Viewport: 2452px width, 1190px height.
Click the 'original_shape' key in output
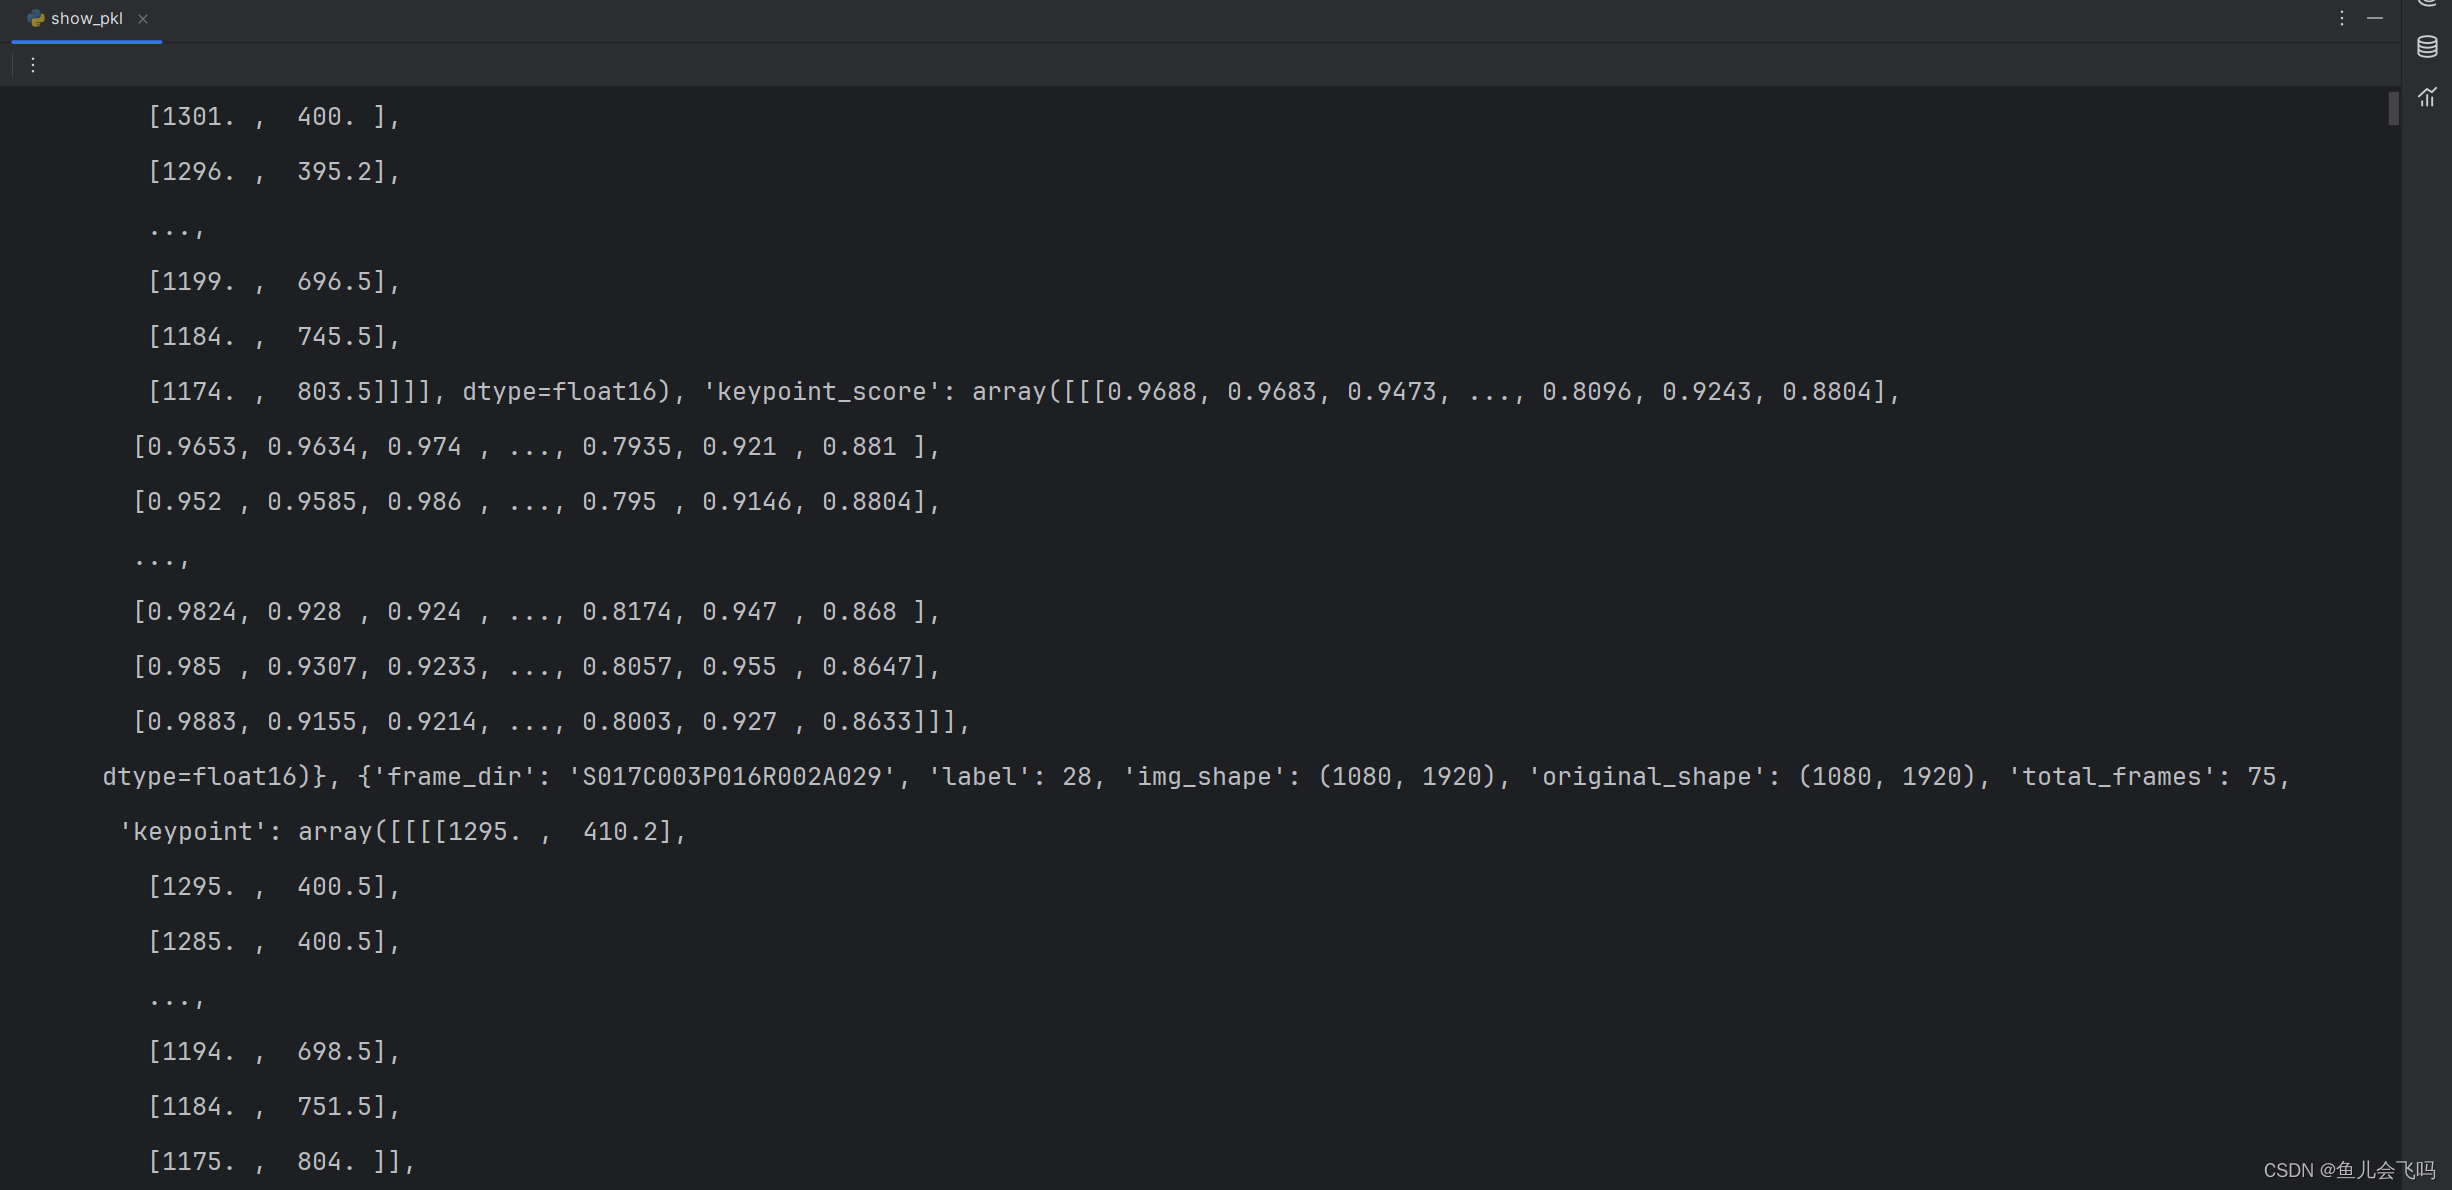pyautogui.click(x=1646, y=777)
